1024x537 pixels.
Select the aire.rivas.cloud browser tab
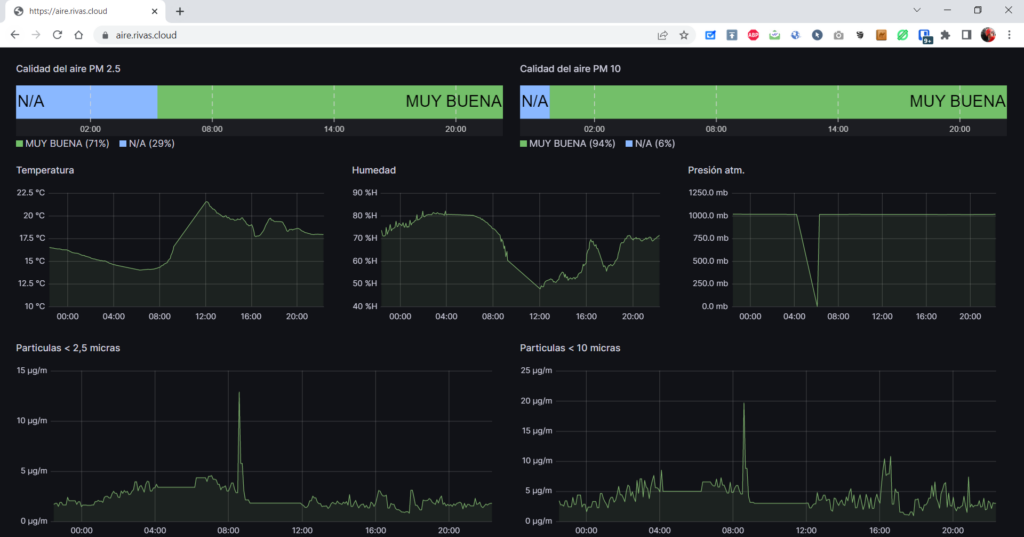[75, 11]
